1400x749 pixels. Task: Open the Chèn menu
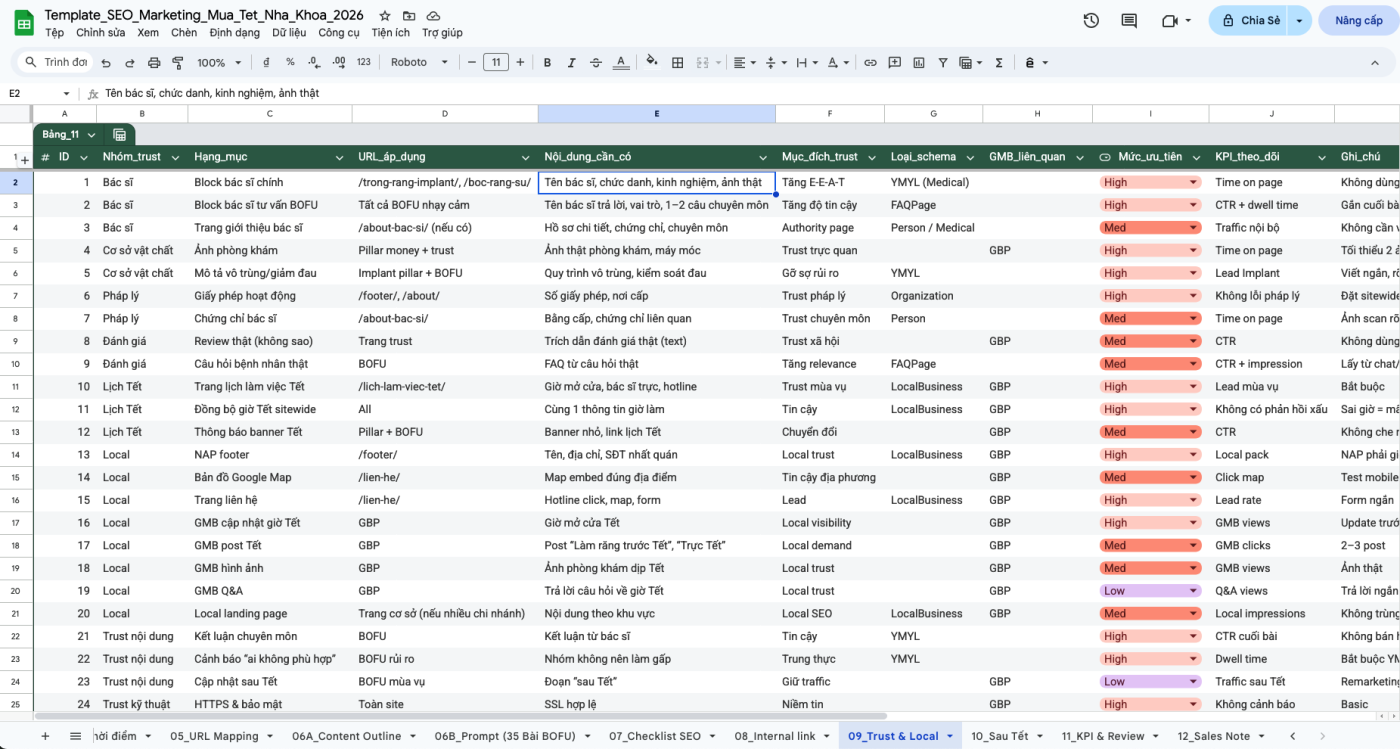[184, 33]
